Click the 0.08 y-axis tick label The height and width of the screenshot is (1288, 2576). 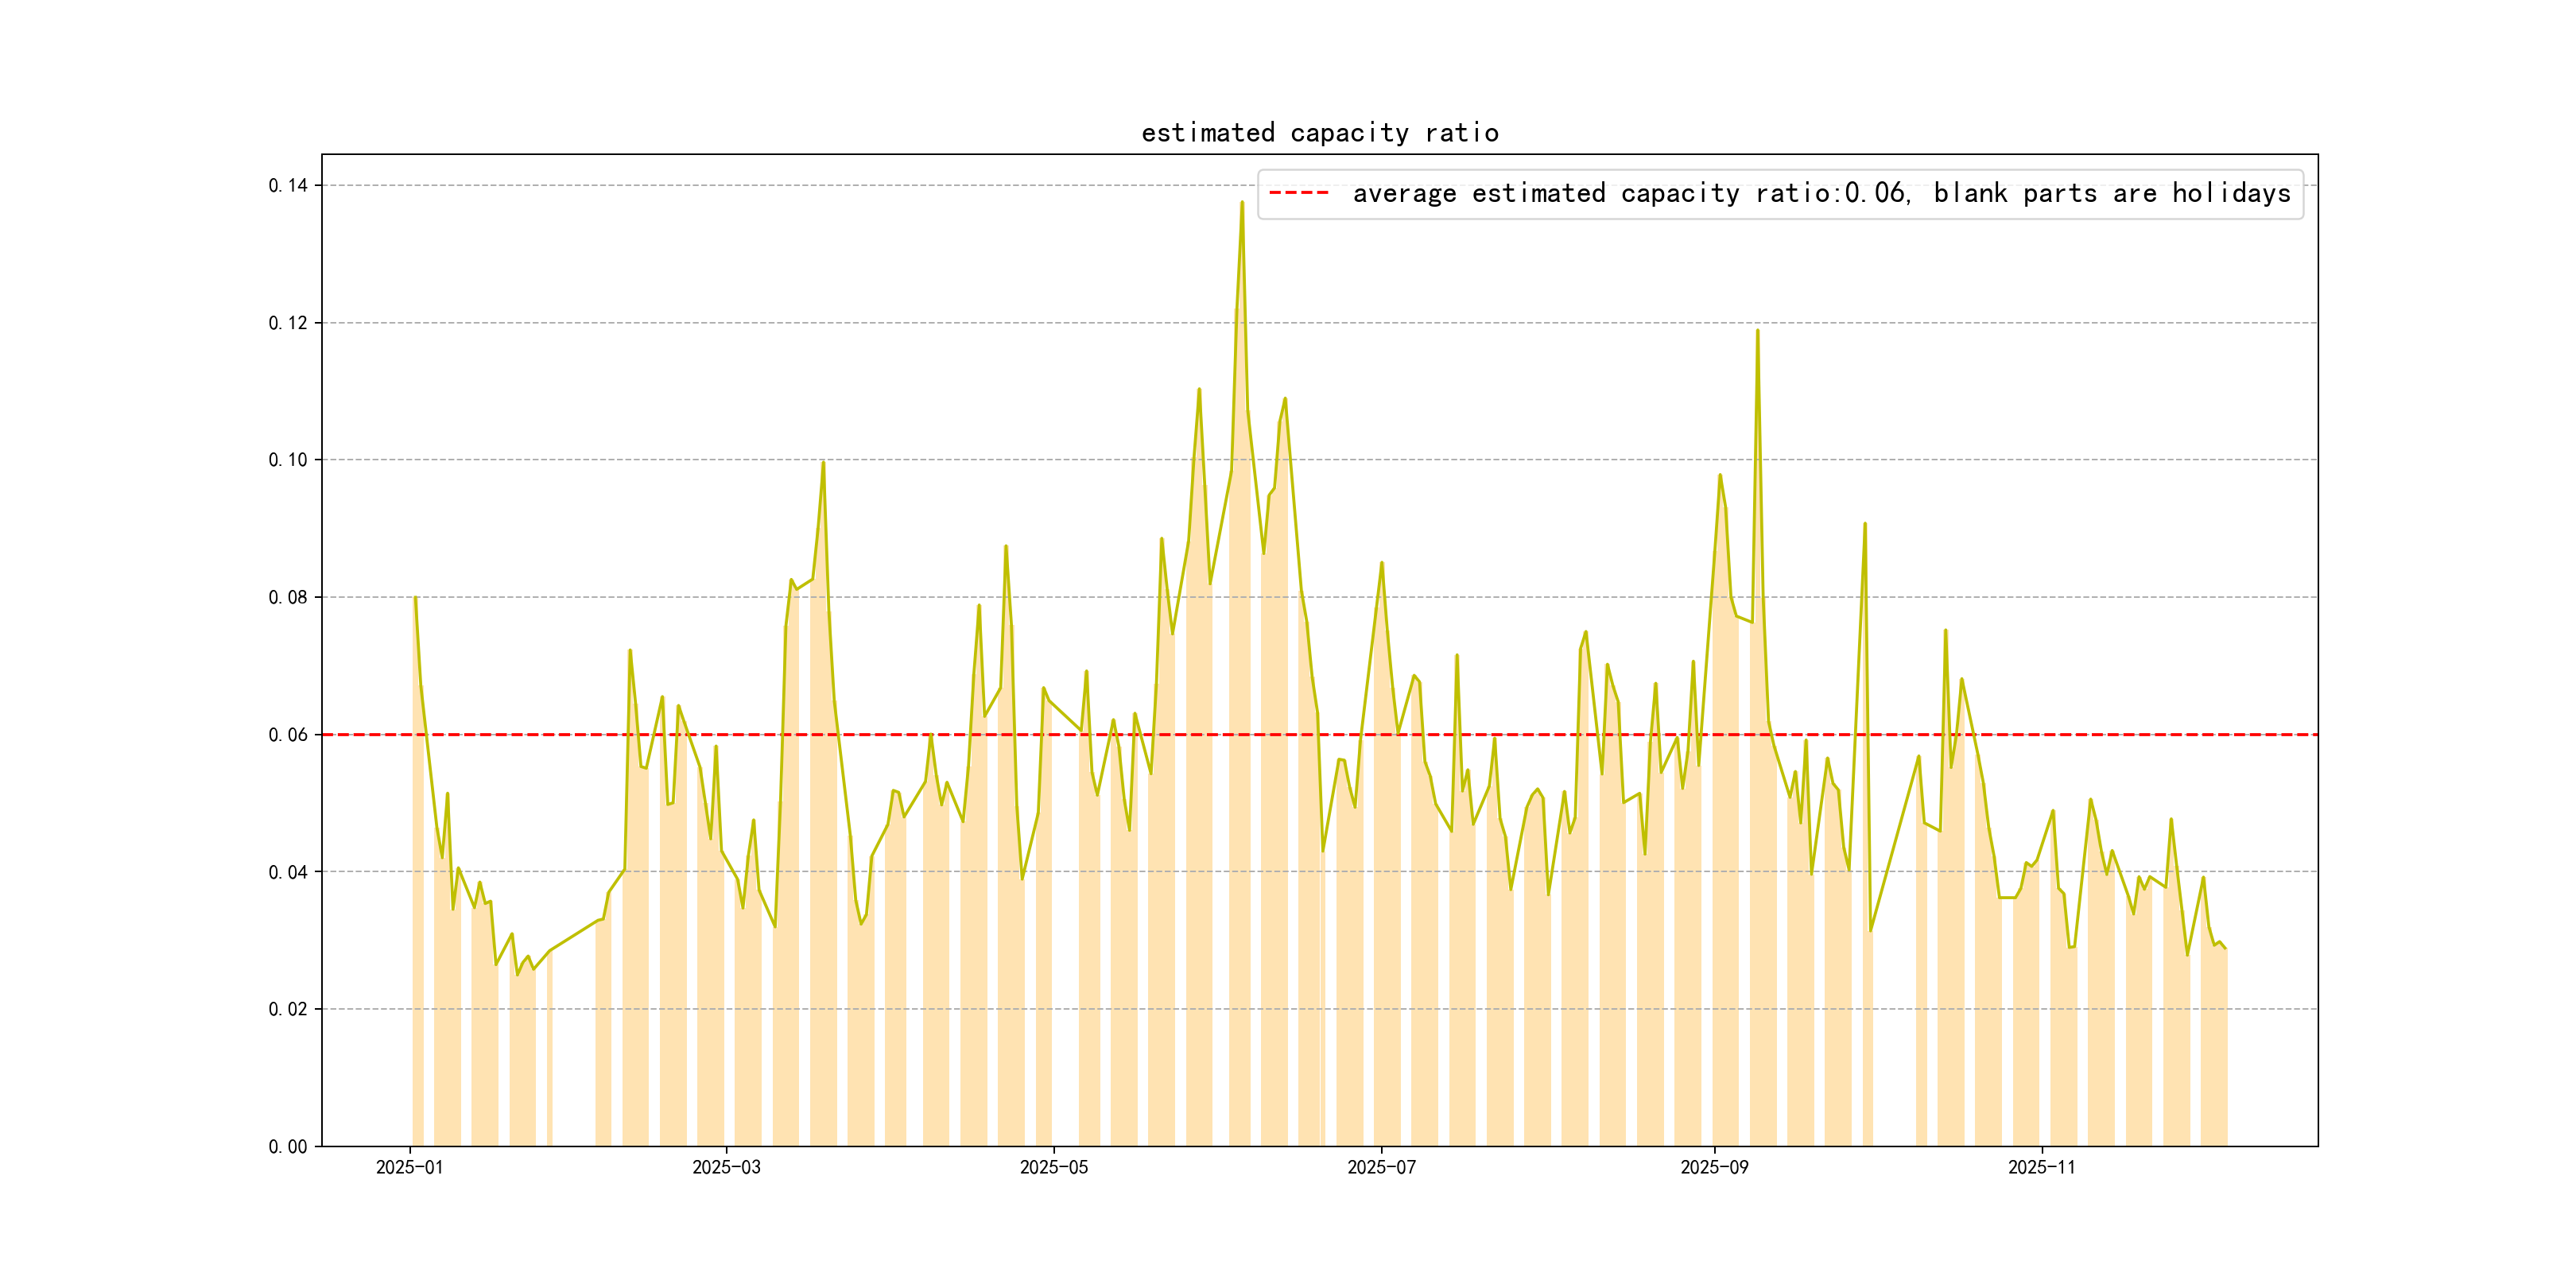(x=288, y=598)
